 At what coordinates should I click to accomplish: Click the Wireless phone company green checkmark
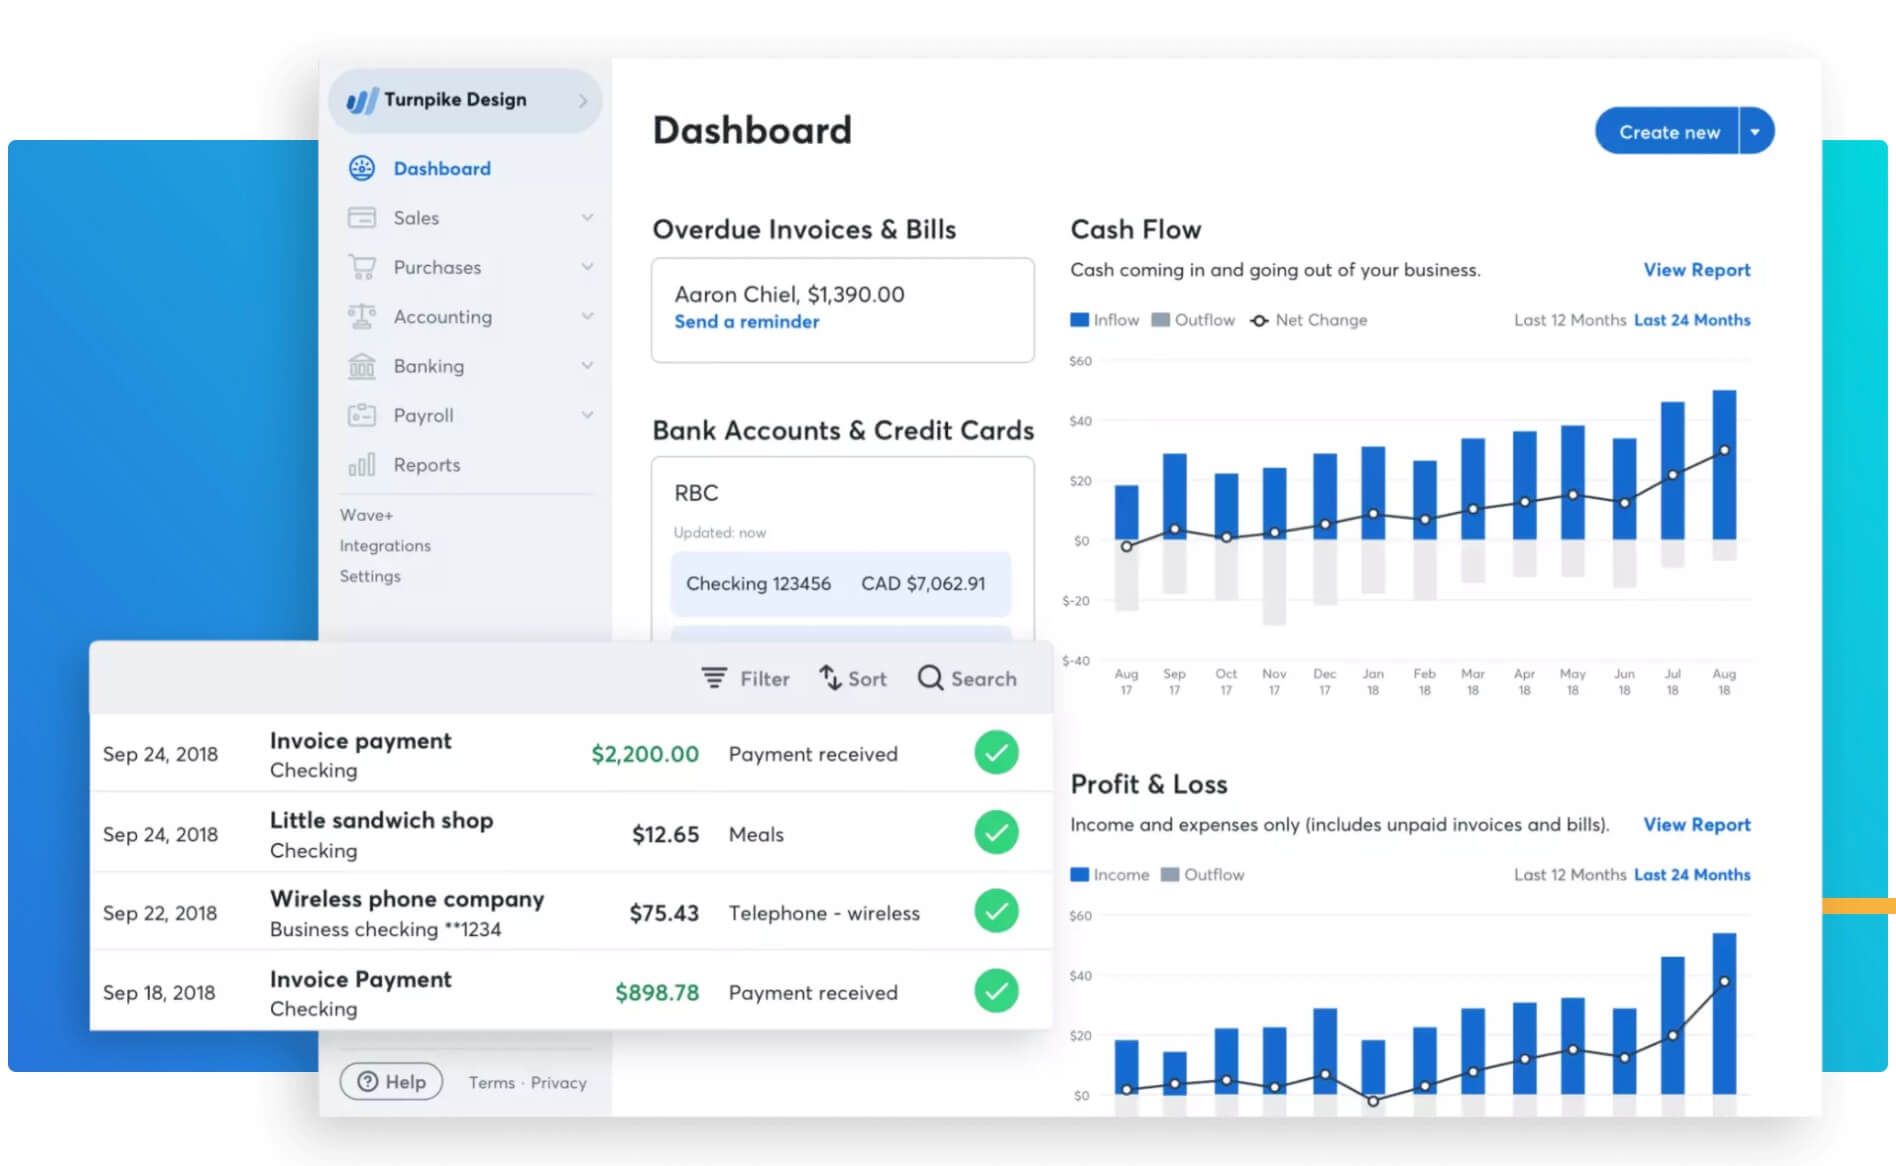pyautogui.click(x=995, y=911)
